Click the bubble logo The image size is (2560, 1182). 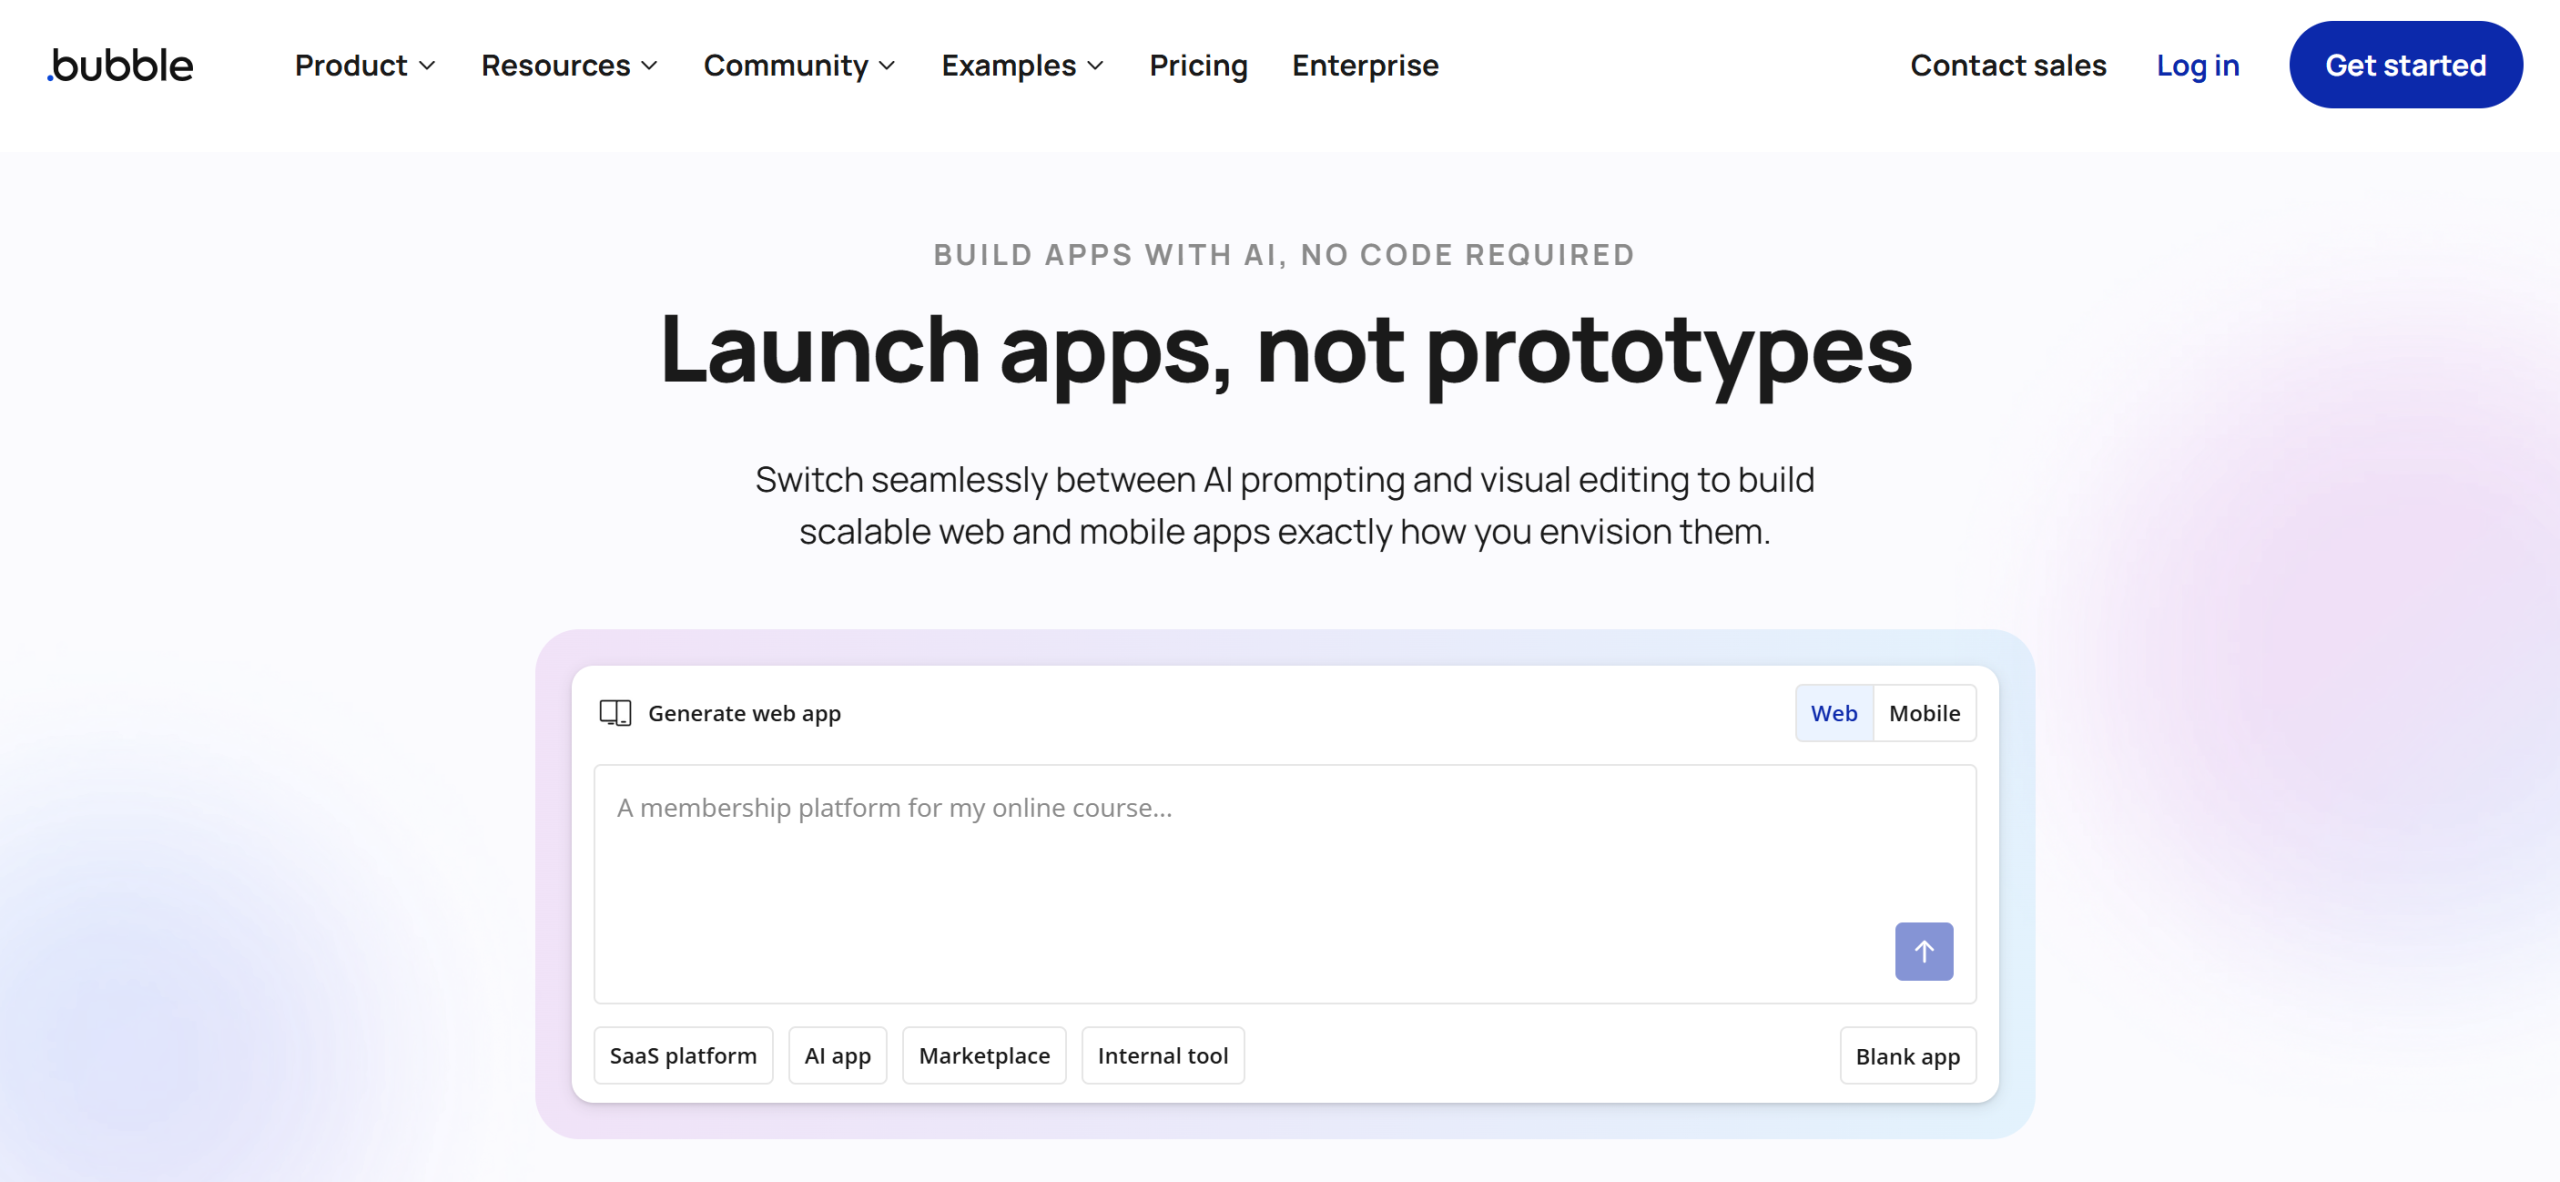click(x=120, y=65)
